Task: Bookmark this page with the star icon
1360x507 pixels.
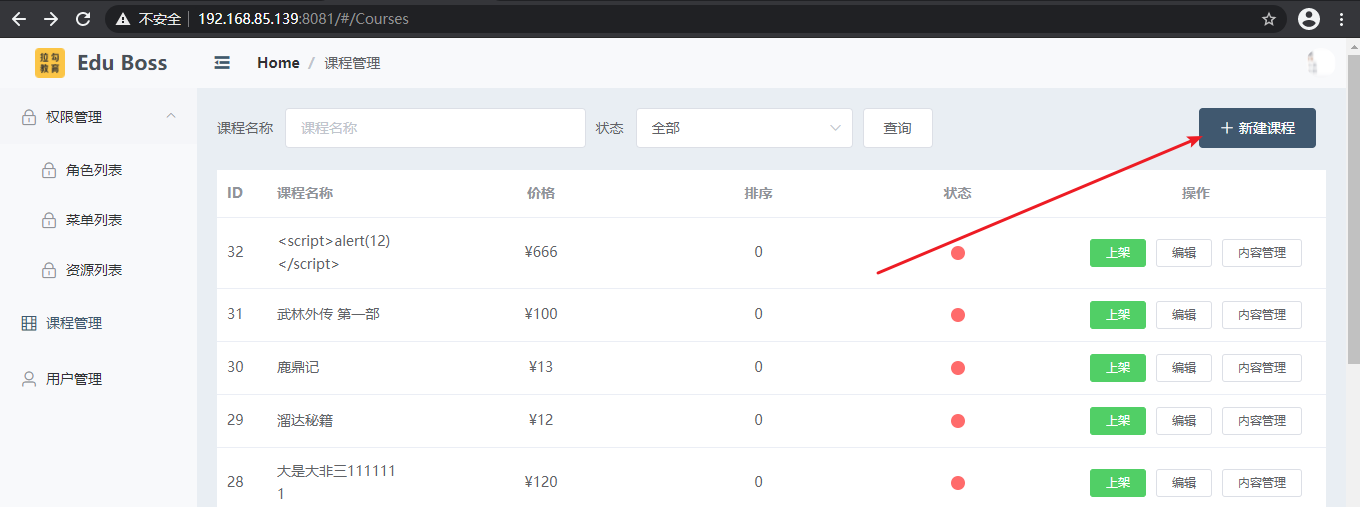Action: 1269,19
